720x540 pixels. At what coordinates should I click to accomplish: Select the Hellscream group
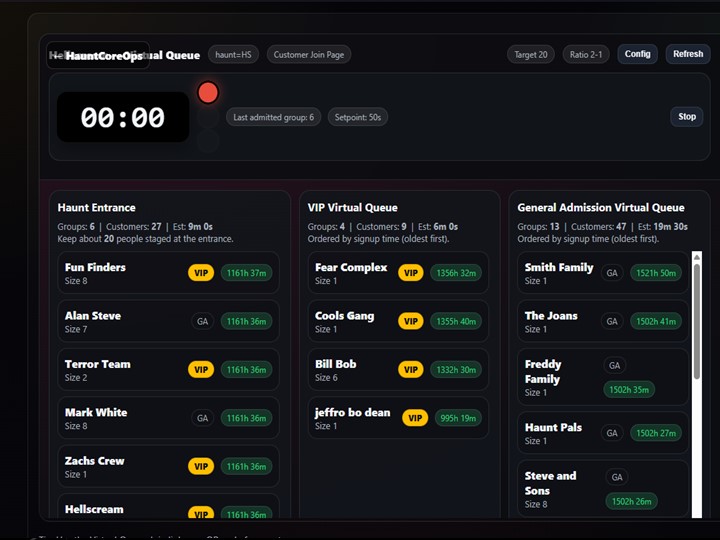[x=169, y=506]
